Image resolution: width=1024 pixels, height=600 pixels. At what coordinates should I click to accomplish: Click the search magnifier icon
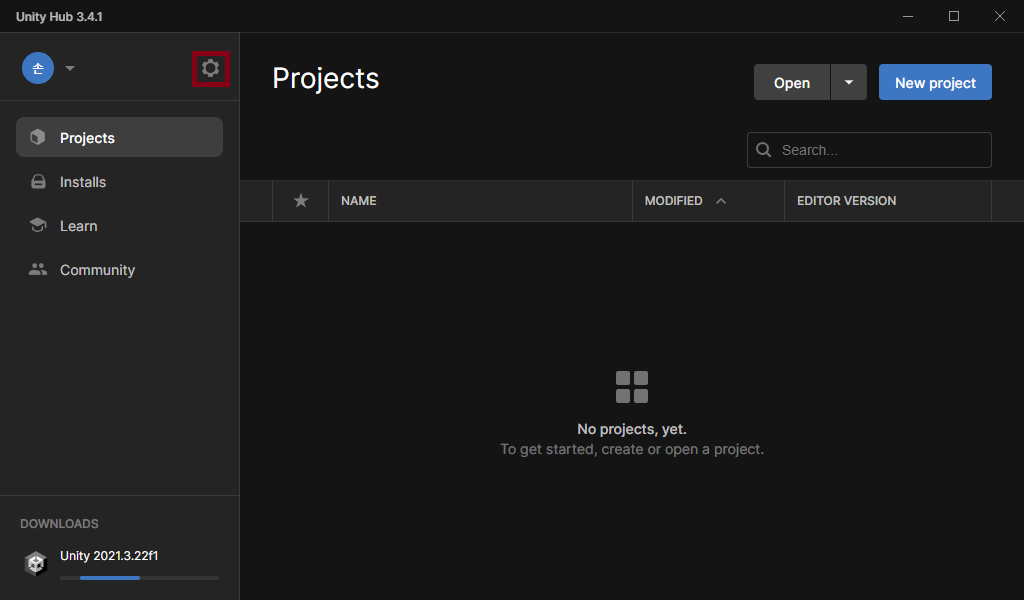click(763, 150)
